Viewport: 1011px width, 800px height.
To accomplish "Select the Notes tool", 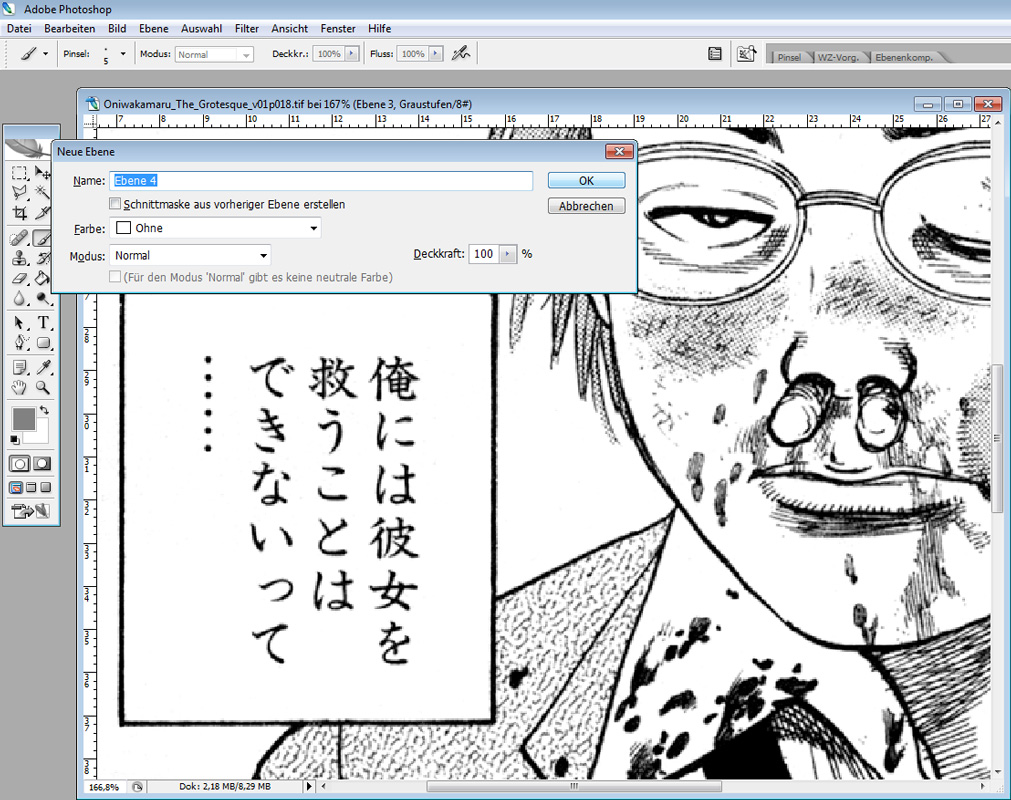I will point(19,367).
